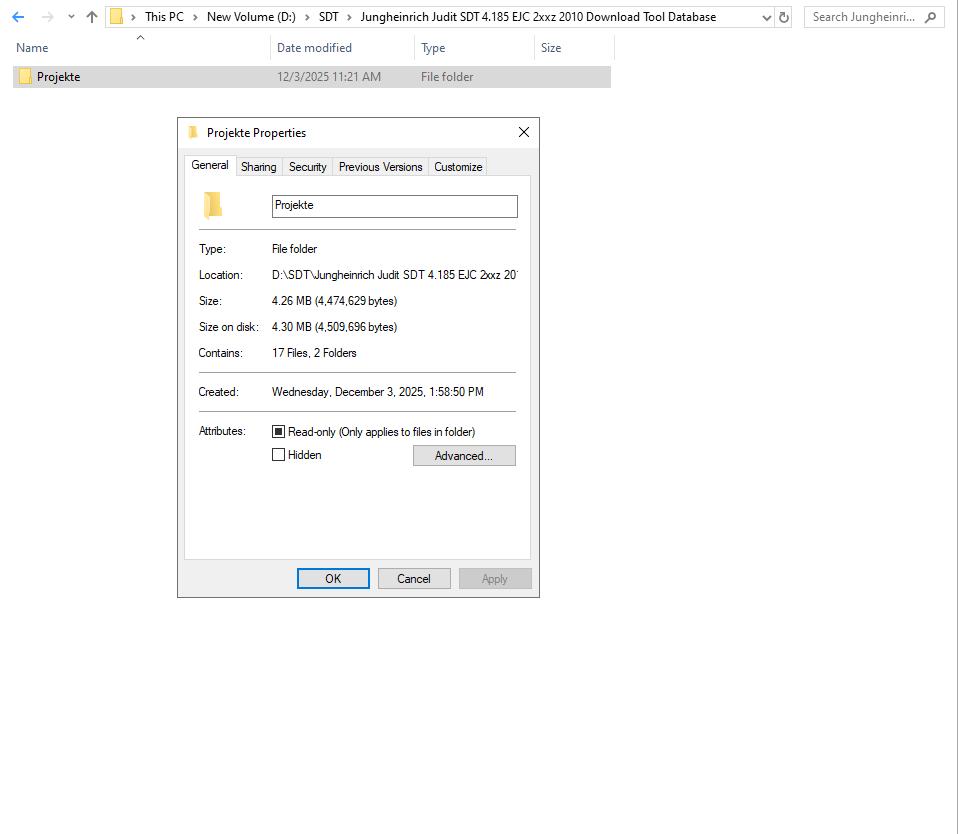Viewport: 958px width, 834px height.
Task: Open Advanced... attributes button
Action: pyautogui.click(x=464, y=455)
